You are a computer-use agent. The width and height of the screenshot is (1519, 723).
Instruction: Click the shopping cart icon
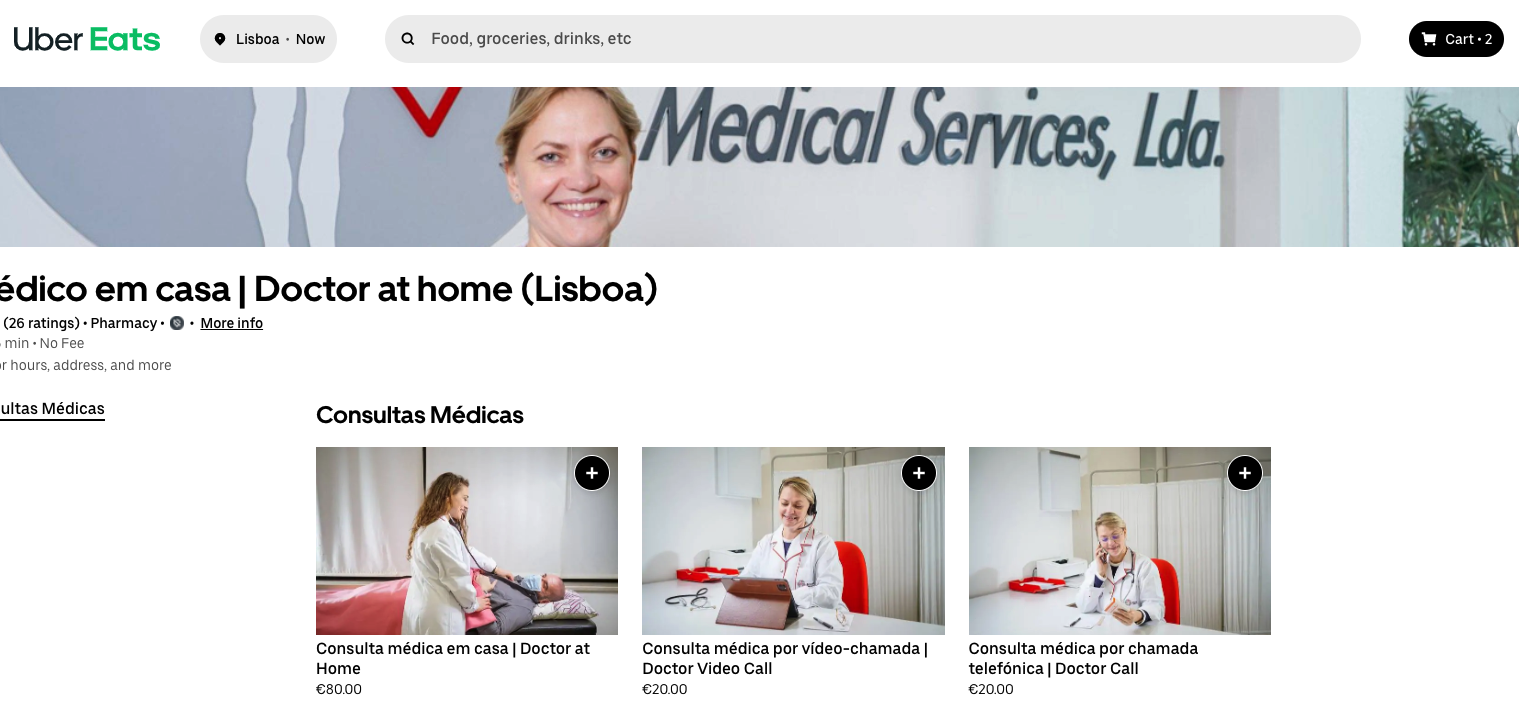tap(1429, 39)
